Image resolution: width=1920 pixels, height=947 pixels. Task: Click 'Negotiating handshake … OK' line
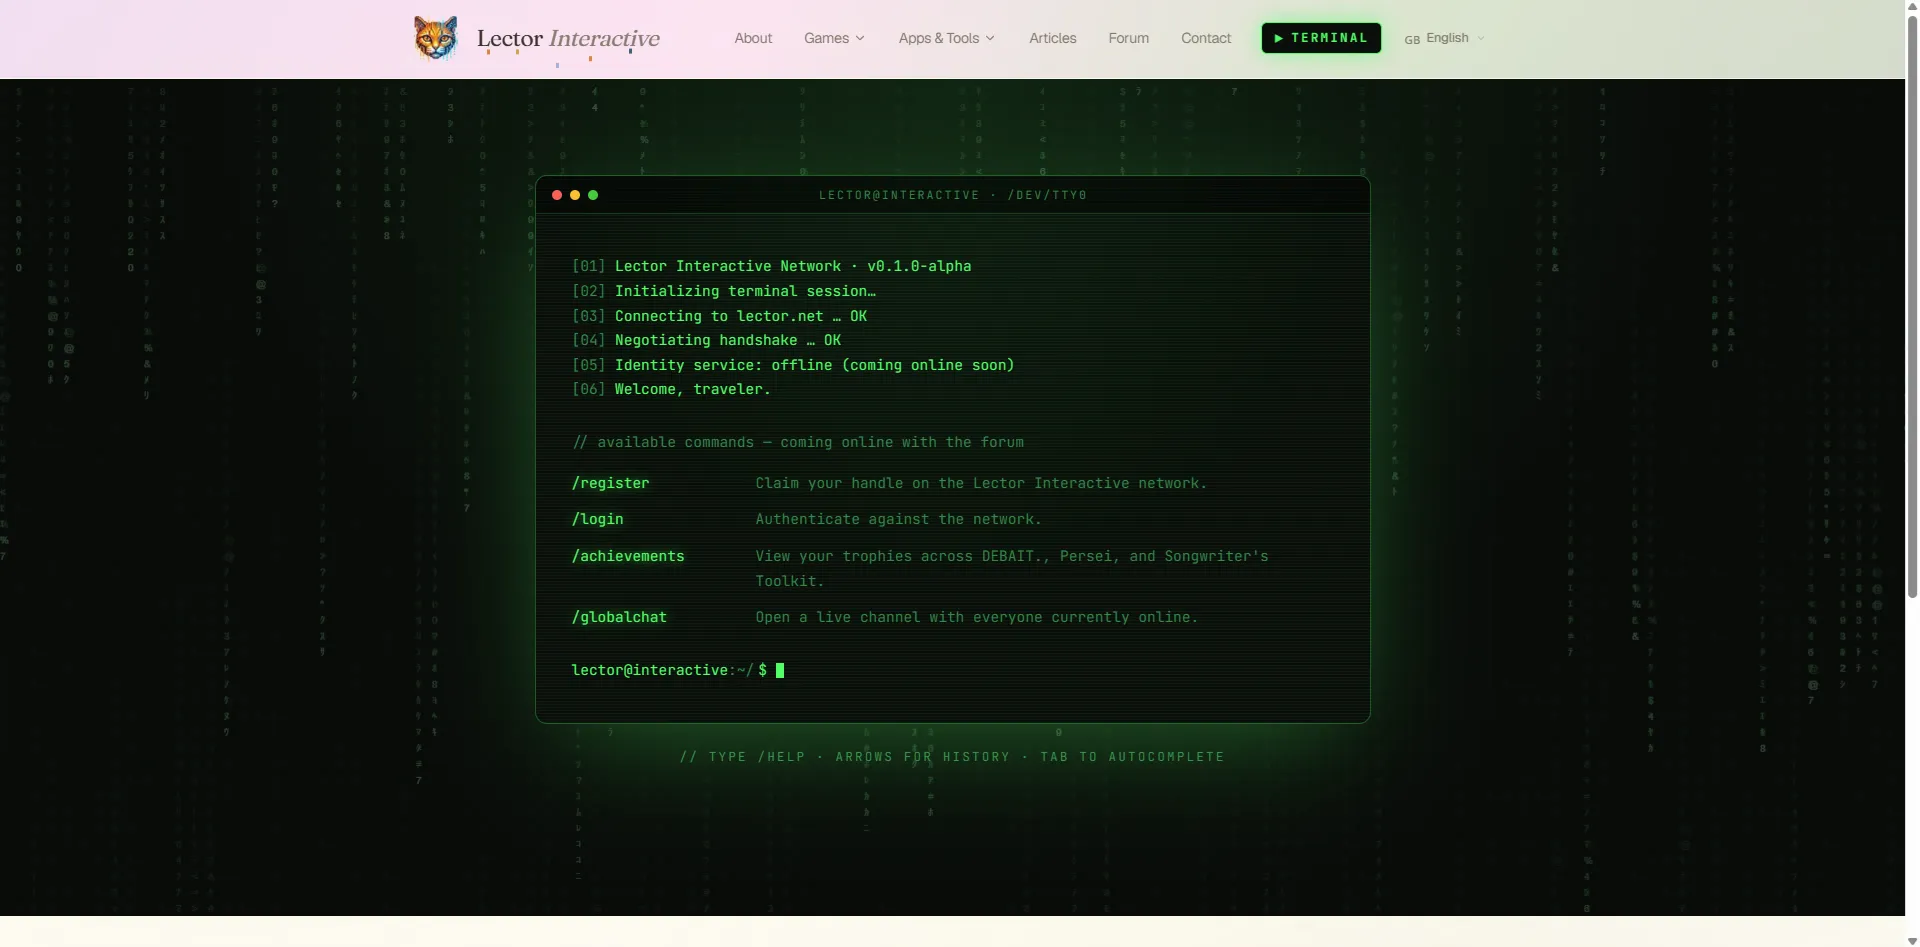pyautogui.click(x=727, y=340)
